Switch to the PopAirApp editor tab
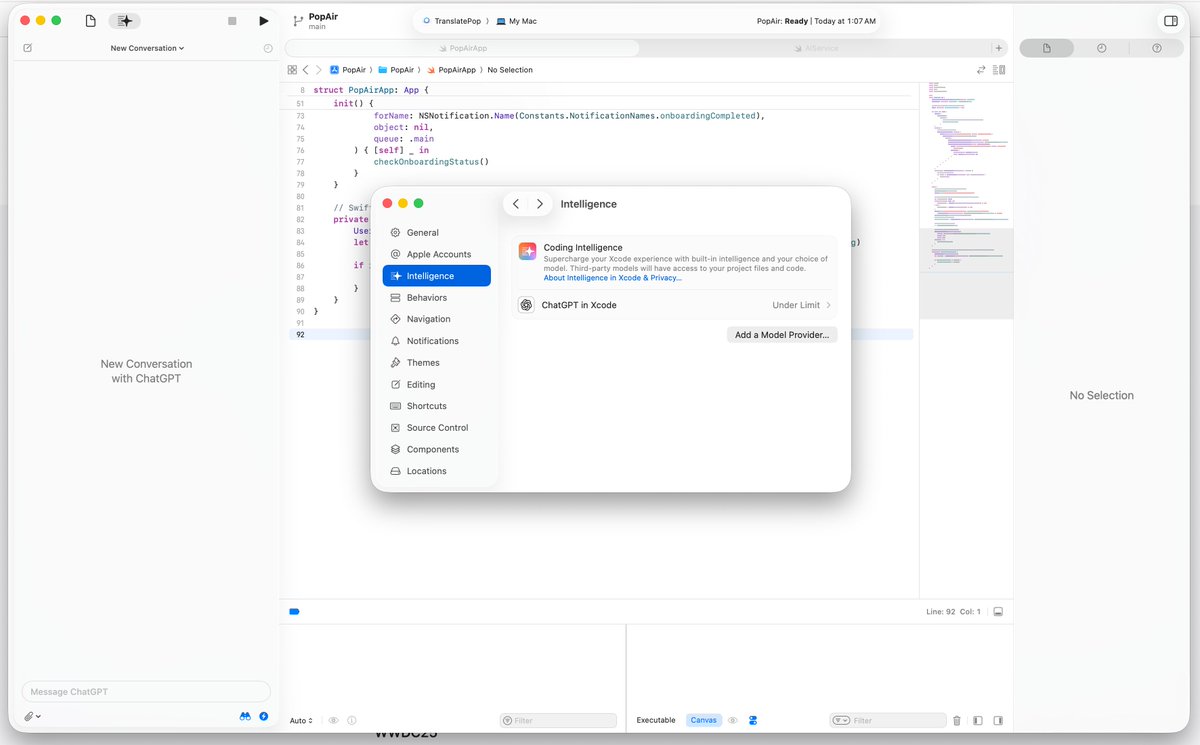The width and height of the screenshot is (1200, 745). 462,48
